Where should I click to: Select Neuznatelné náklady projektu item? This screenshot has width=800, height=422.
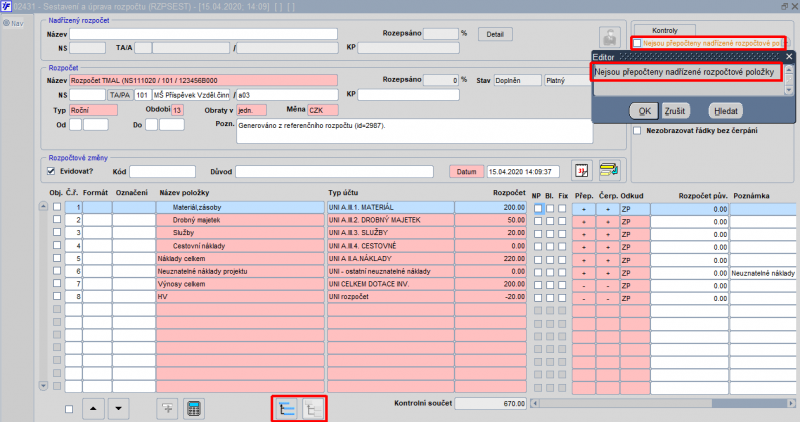tap(240, 271)
